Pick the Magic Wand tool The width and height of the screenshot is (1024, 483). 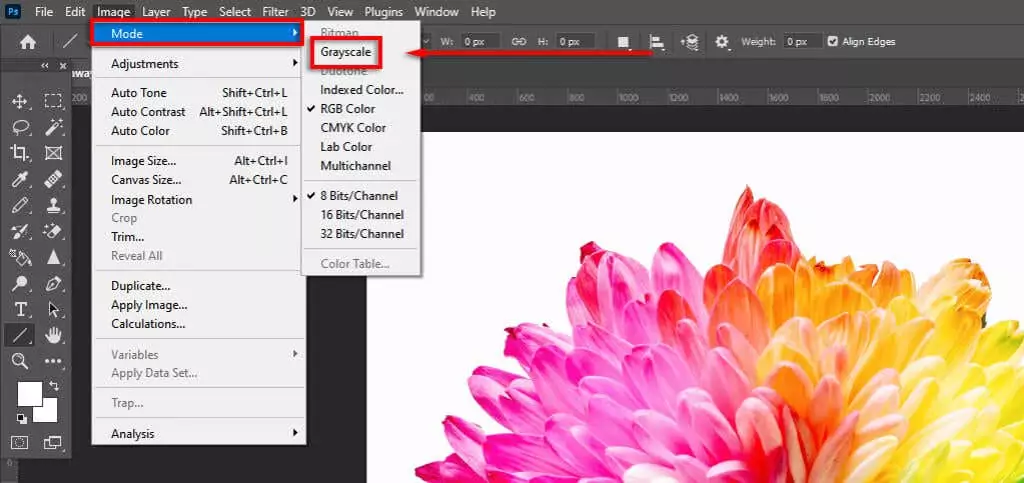click(x=54, y=127)
